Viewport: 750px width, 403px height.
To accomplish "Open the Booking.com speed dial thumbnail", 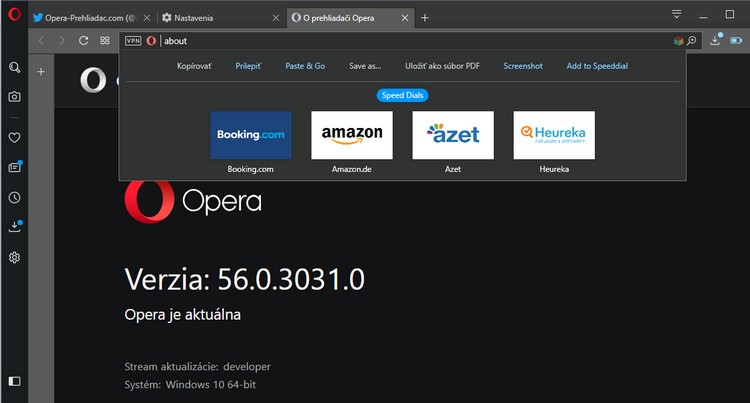I will [251, 135].
